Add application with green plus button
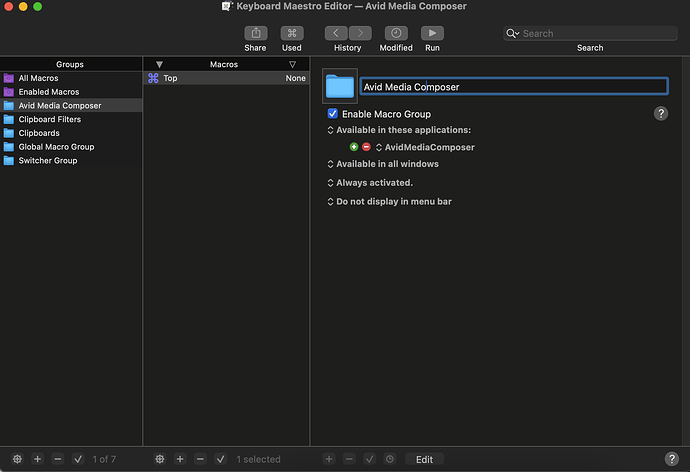This screenshot has width=690, height=472. point(354,147)
